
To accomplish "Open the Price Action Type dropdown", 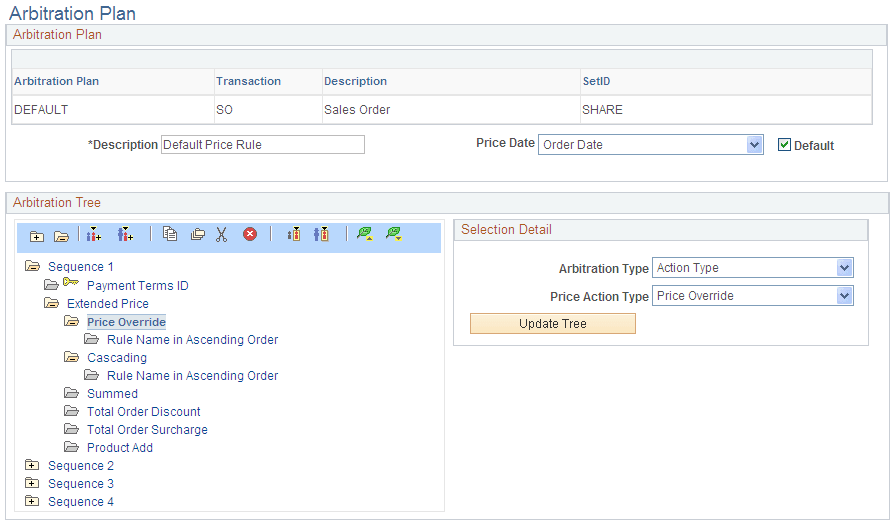I will tap(845, 296).
